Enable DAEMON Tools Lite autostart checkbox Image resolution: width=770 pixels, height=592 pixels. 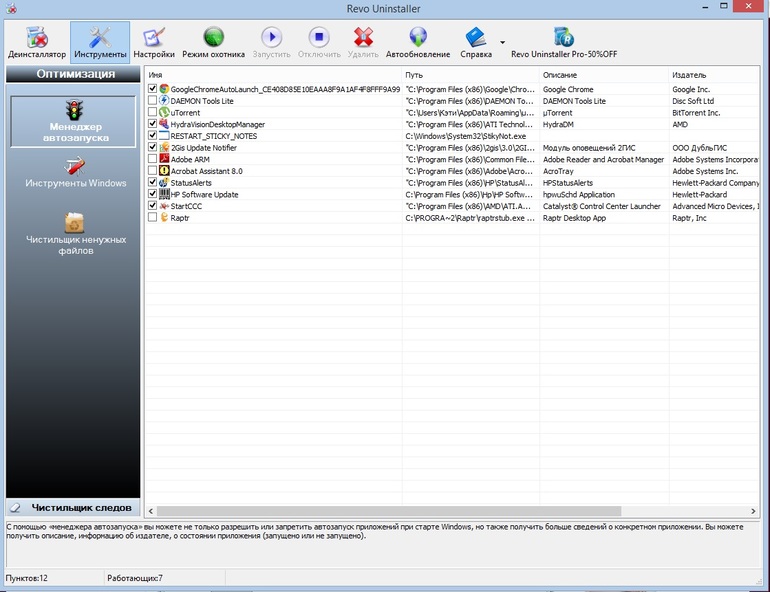pyautogui.click(x=152, y=100)
